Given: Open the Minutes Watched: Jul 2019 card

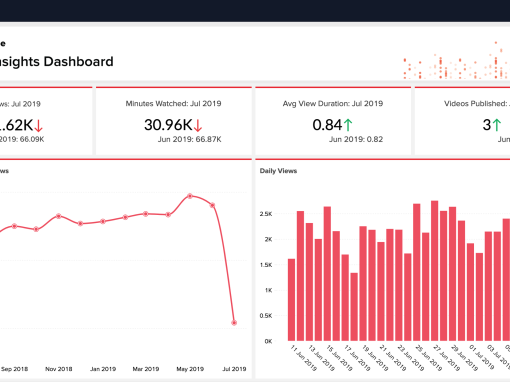Looking at the screenshot, I should (x=174, y=121).
